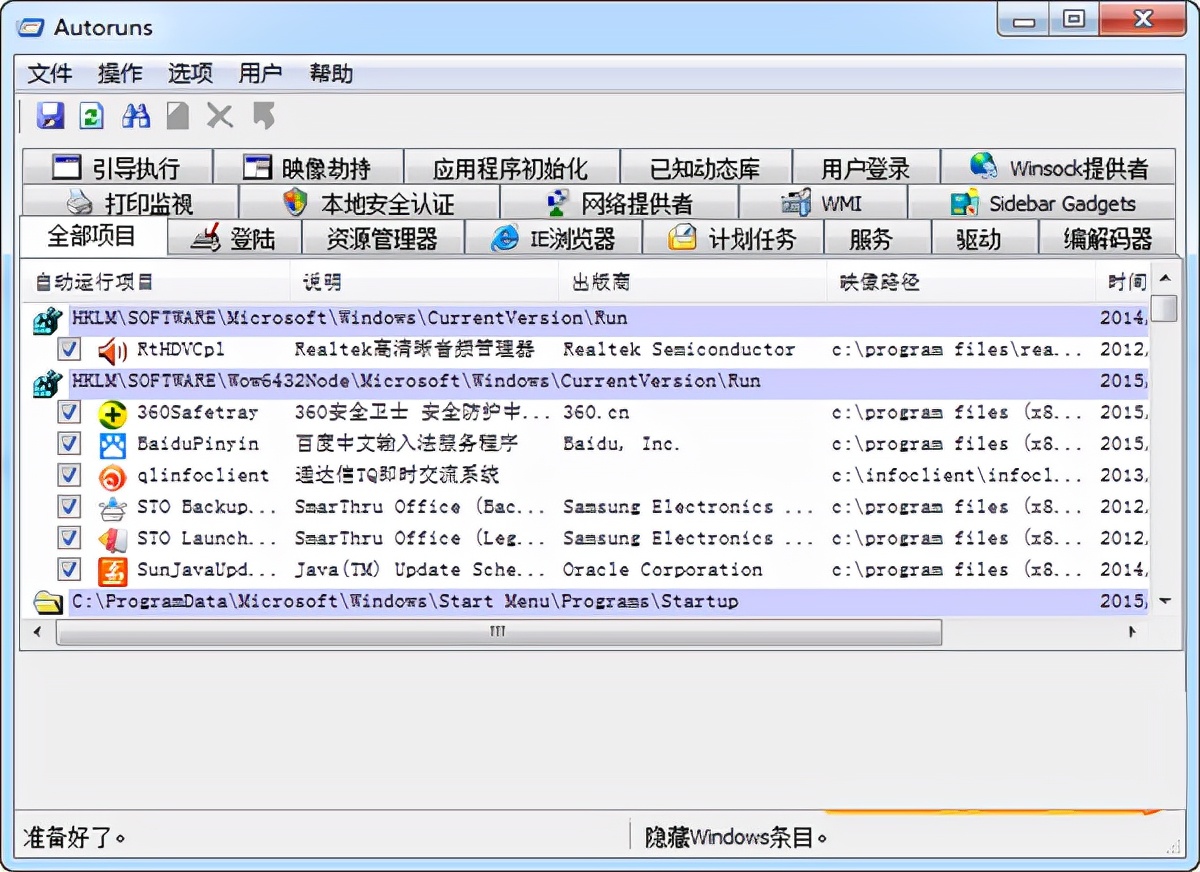Disable the qlinfoclient startup checkbox
This screenshot has height=872, width=1200.
(x=69, y=476)
